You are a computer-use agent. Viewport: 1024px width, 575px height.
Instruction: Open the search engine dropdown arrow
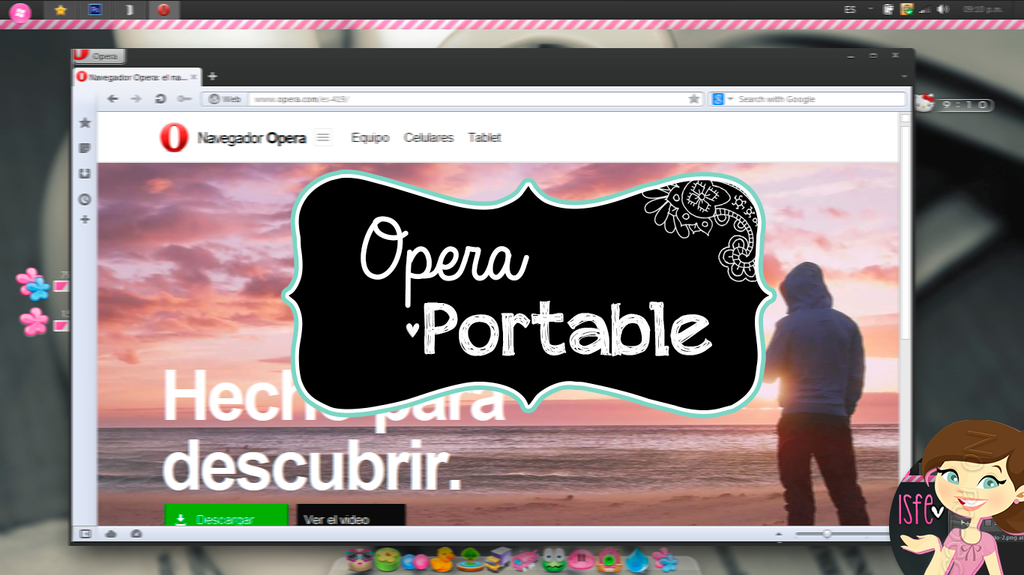[731, 99]
